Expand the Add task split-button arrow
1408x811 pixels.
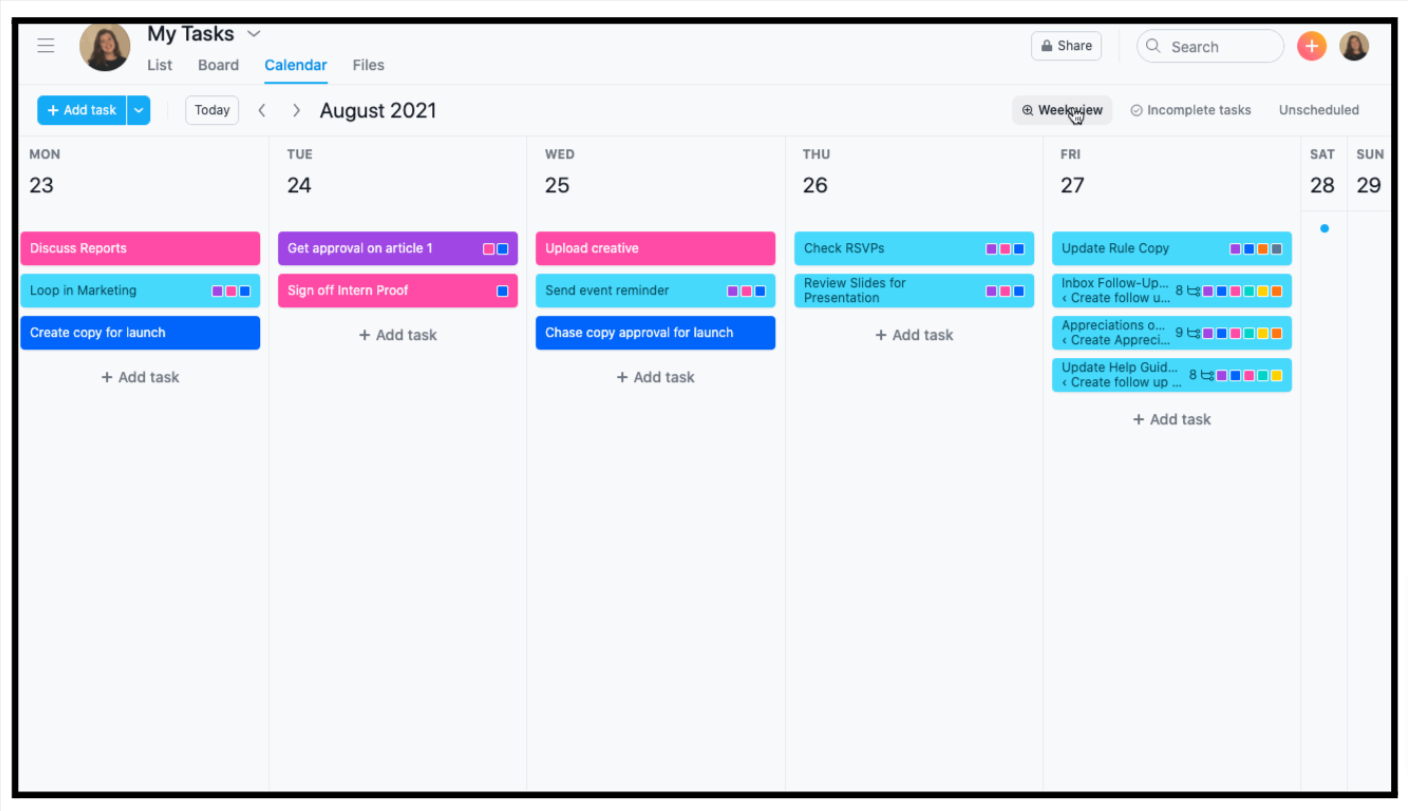[138, 110]
